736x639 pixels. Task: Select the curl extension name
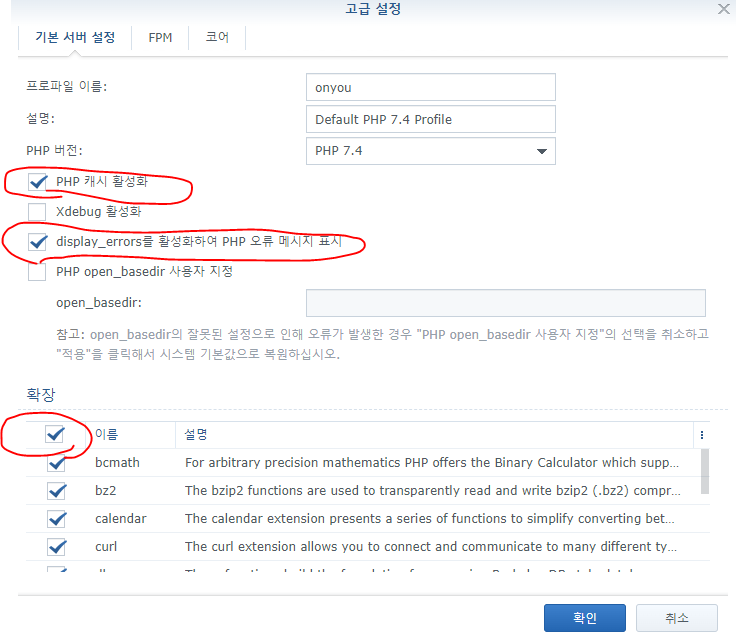[x=106, y=547]
